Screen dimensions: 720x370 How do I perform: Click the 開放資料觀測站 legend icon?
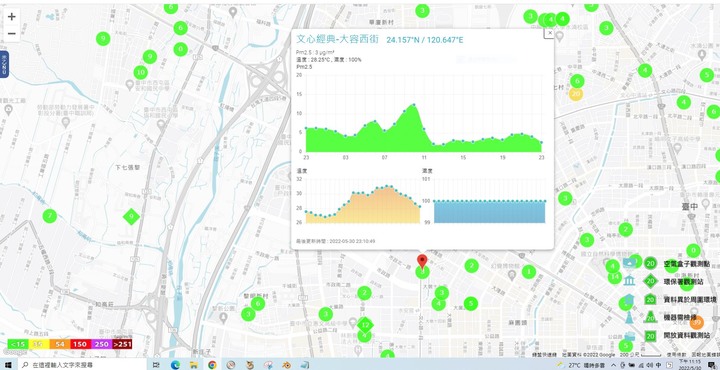(x=630, y=336)
